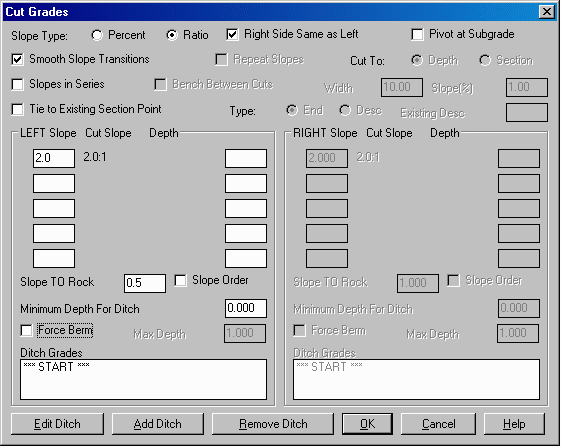561x447 pixels.
Task: Toggle the left Force Berm checkbox
Action: click(26, 330)
